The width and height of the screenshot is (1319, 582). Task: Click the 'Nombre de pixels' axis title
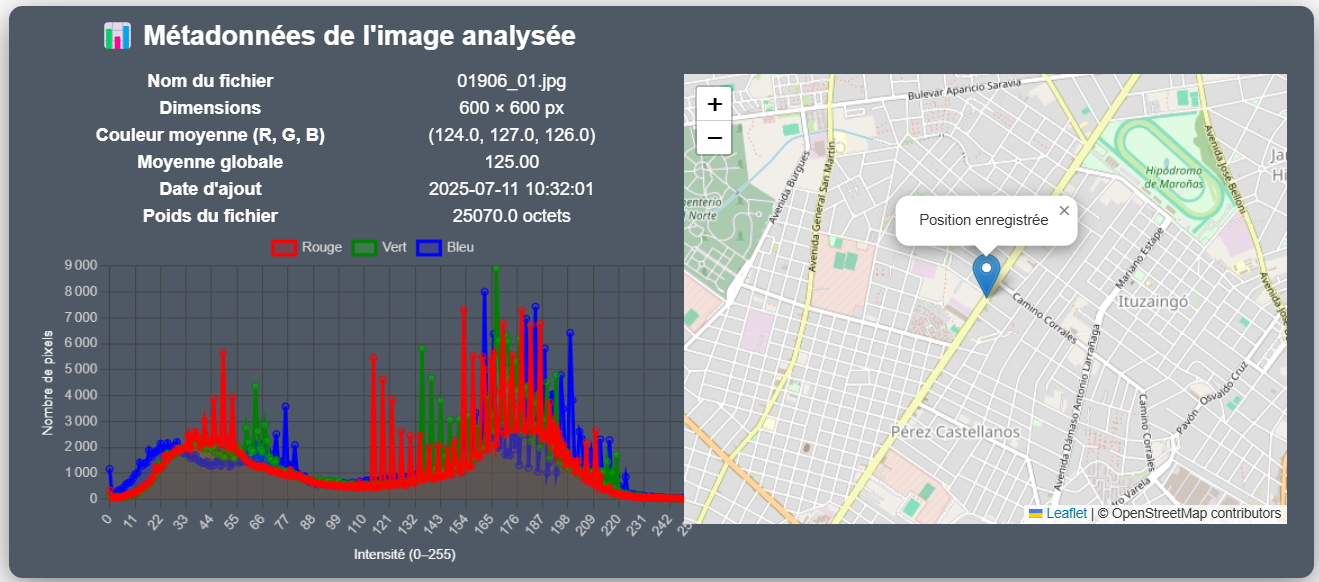tap(47, 382)
